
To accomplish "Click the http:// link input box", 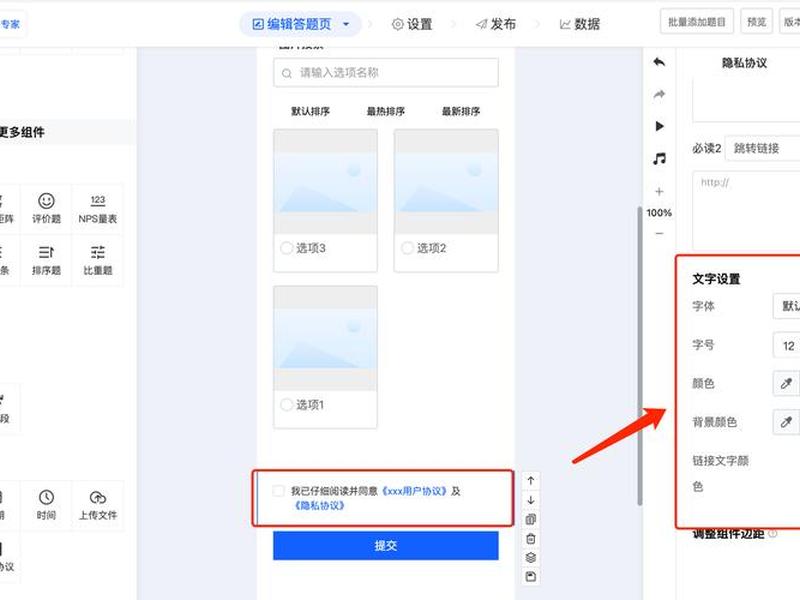I will (746, 210).
